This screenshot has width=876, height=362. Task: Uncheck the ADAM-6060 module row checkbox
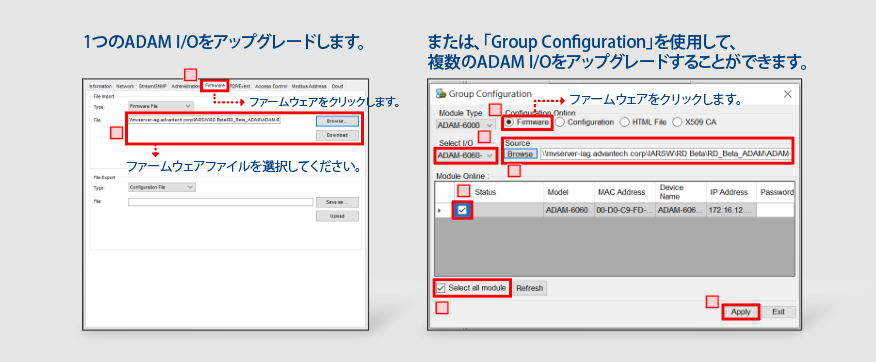(463, 210)
